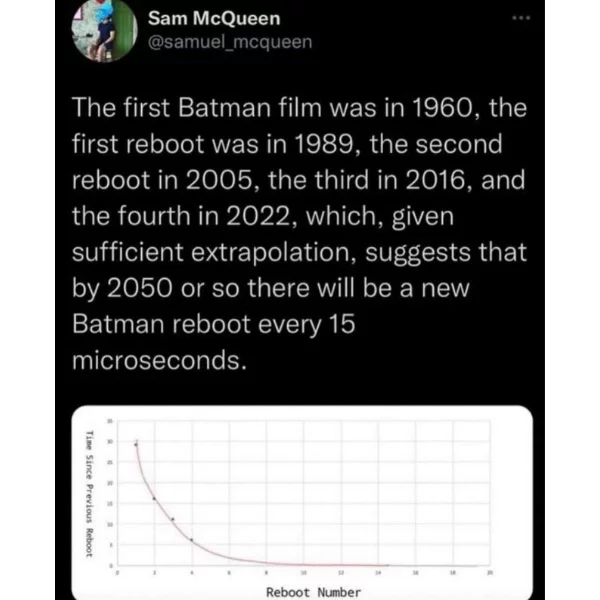This screenshot has width=600, height=600.
Task: Click the 'Reboot Number' x-axis label
Action: pos(313,592)
